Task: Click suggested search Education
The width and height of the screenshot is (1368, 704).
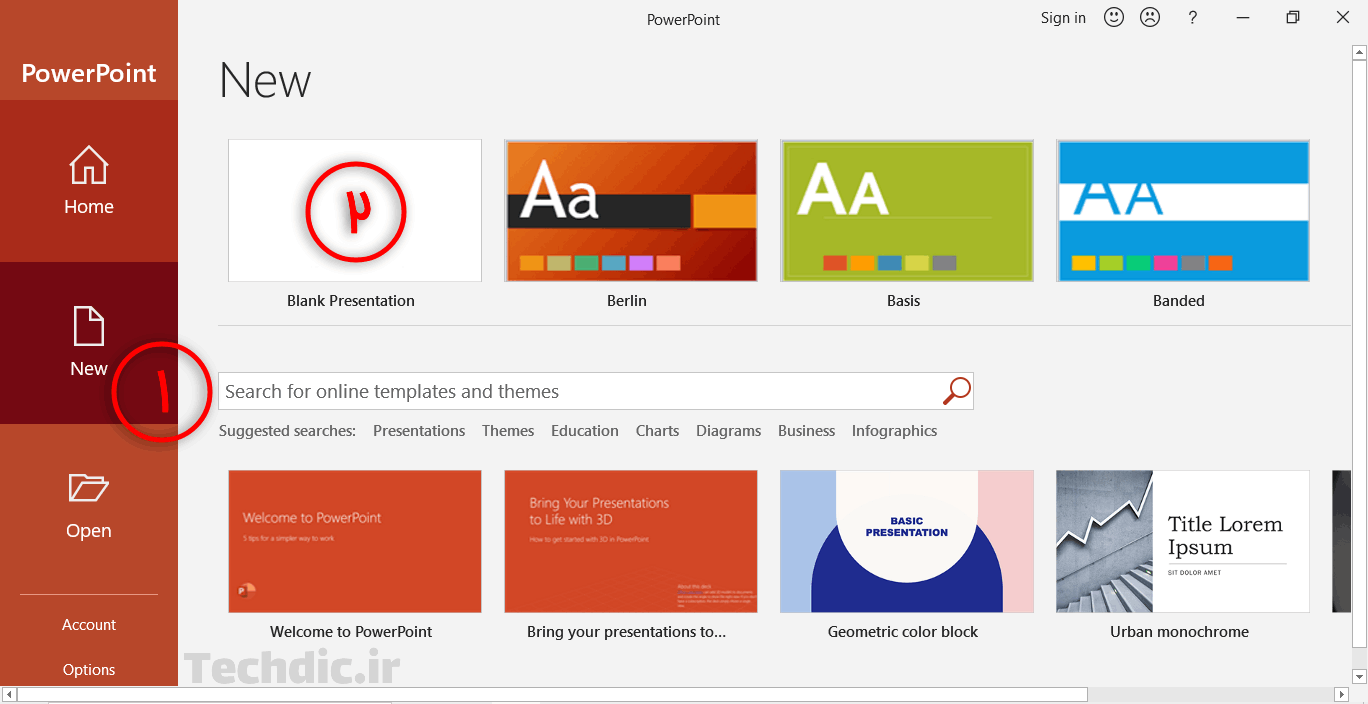Action: pyautogui.click(x=585, y=431)
